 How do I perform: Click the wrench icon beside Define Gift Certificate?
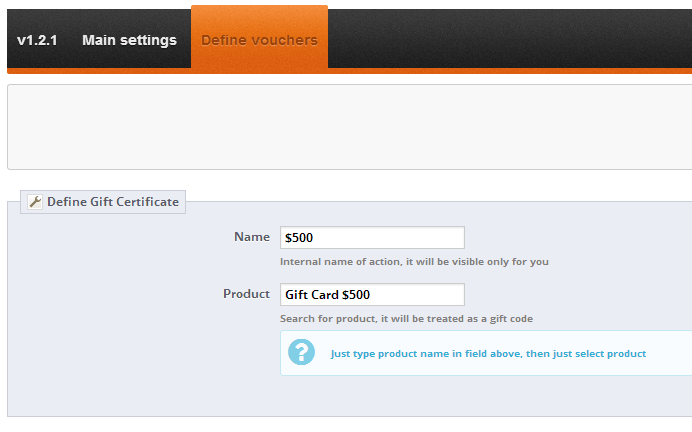coord(34,202)
